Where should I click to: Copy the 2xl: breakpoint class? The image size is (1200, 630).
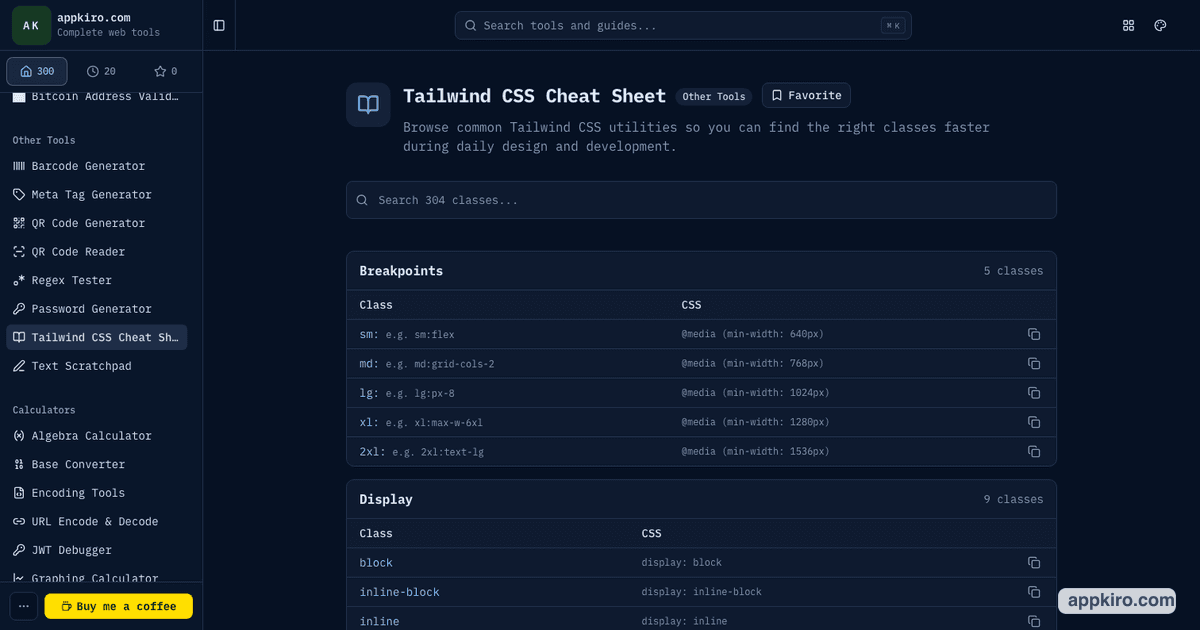tap(1034, 451)
